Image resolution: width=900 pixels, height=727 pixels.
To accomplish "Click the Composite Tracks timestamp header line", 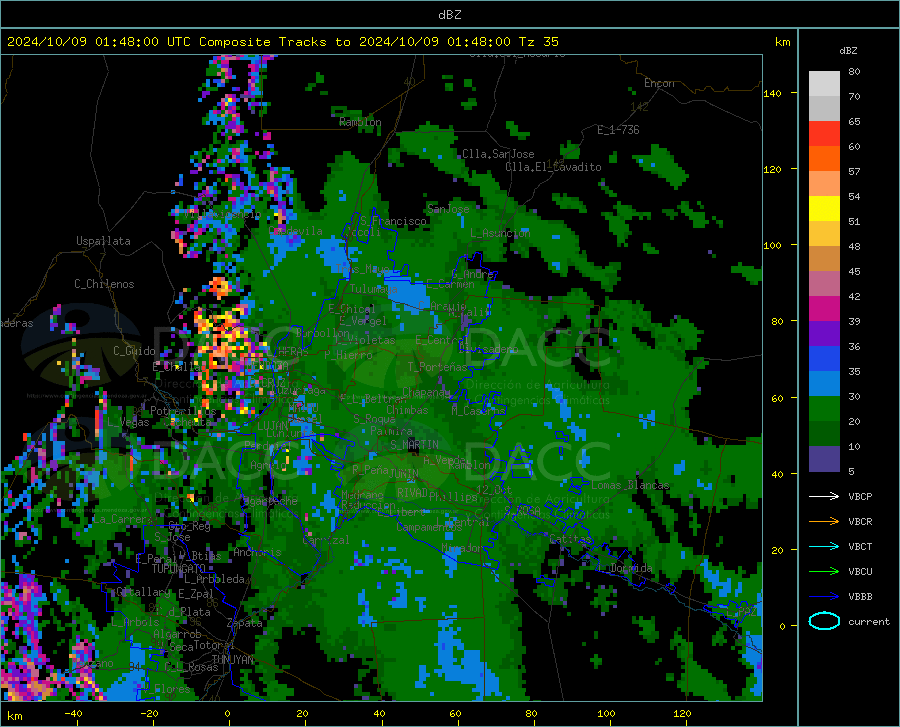I will 282,42.
